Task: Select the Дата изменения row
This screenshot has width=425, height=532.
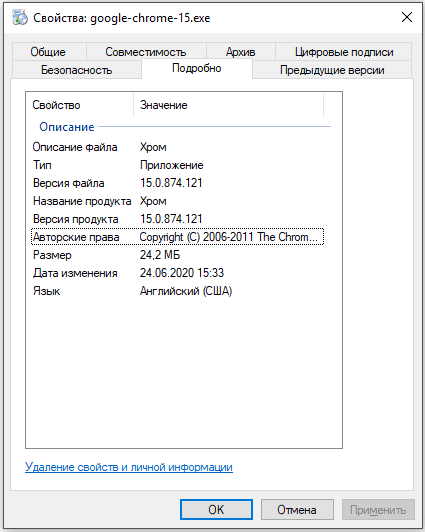Action: 178,273
